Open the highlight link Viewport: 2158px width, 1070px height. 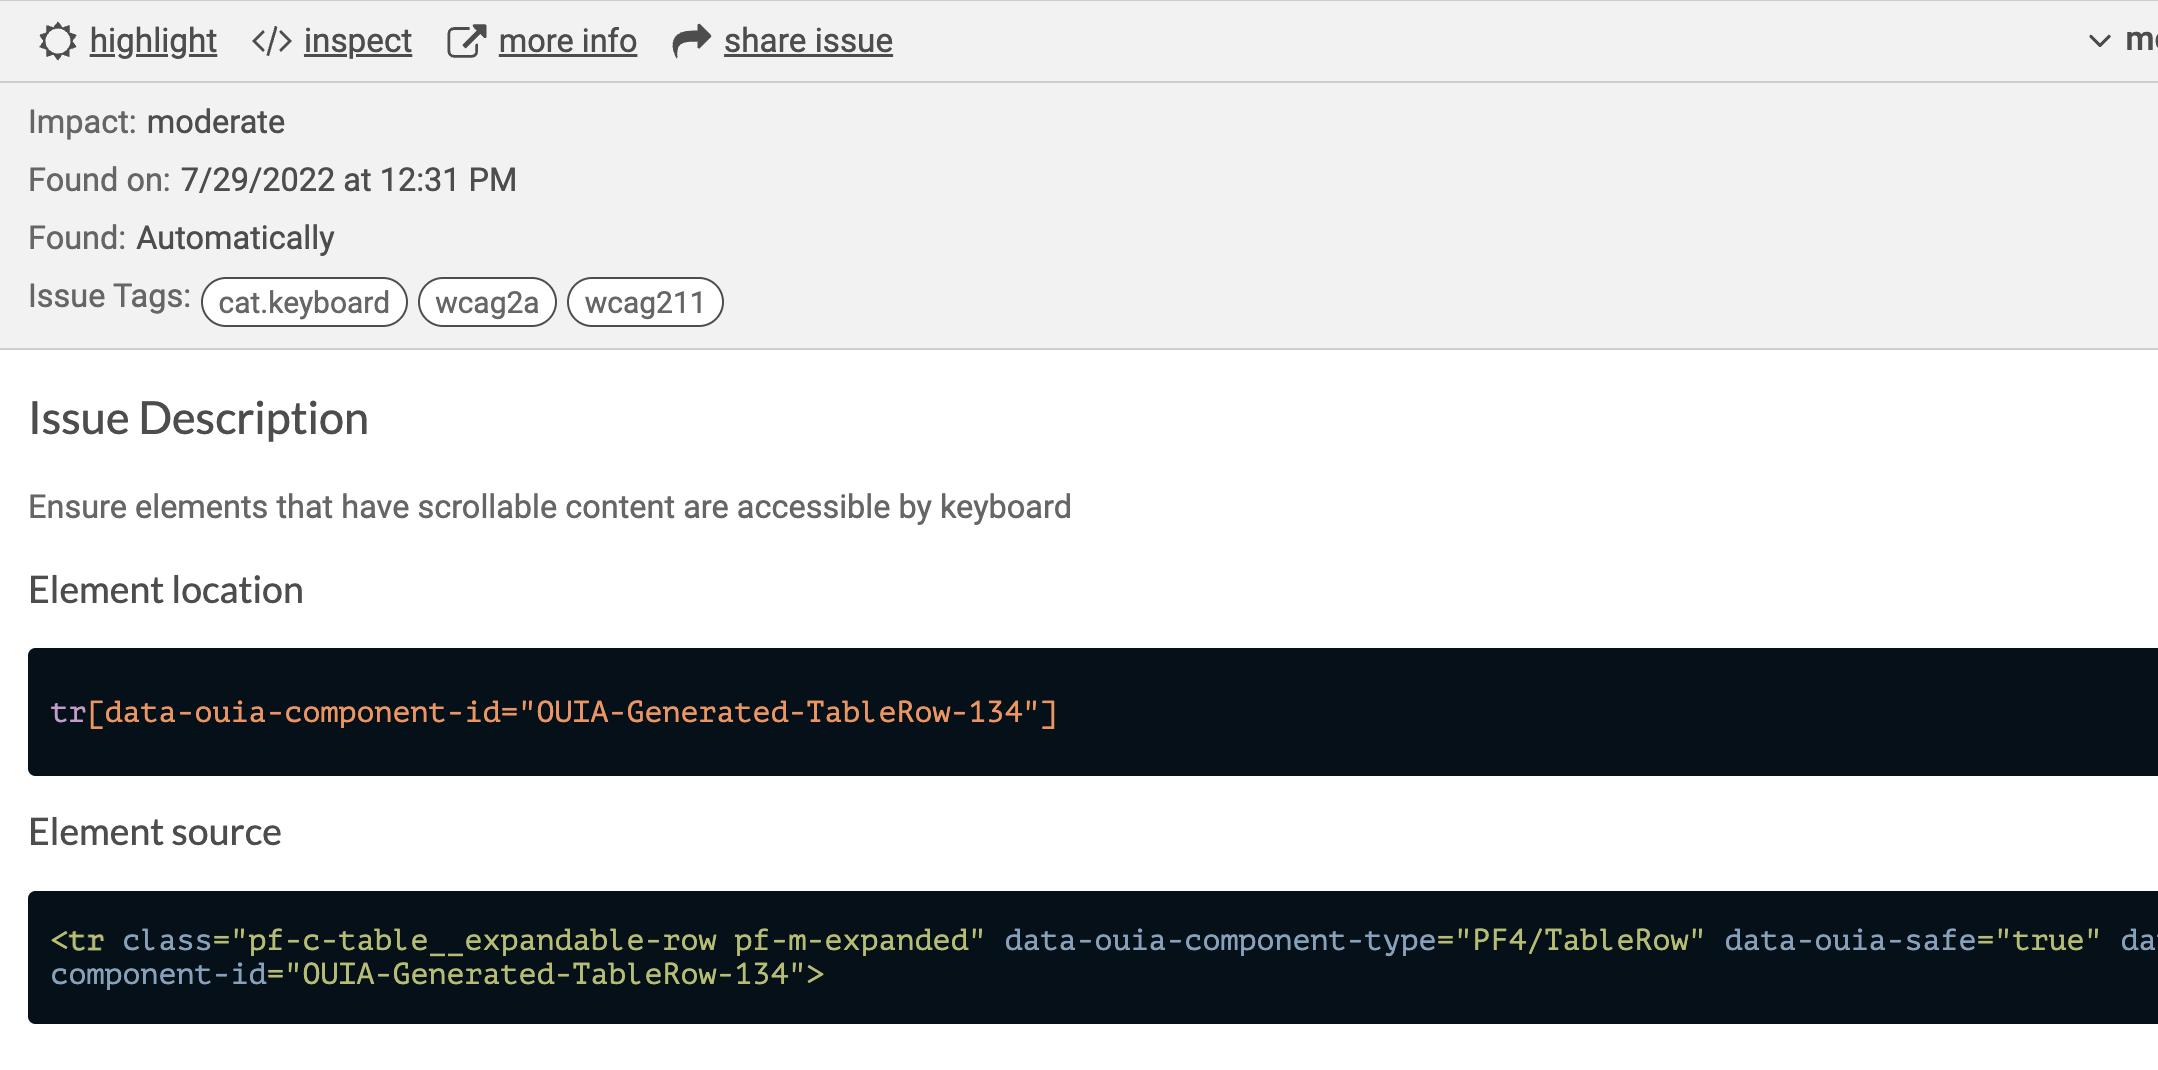click(153, 41)
